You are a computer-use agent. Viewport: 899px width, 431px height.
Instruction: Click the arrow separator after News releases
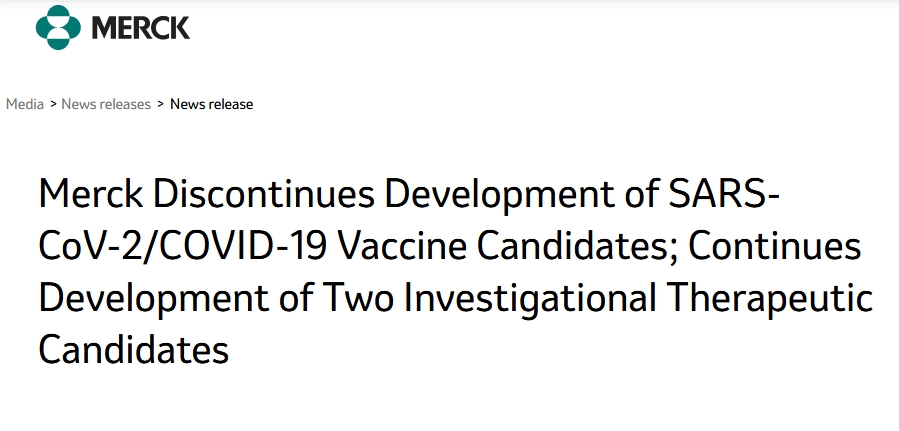pos(161,104)
